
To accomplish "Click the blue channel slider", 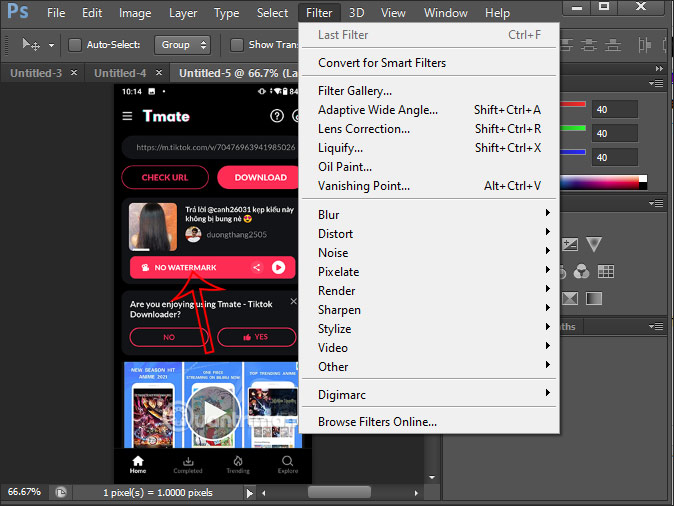I will click(573, 152).
